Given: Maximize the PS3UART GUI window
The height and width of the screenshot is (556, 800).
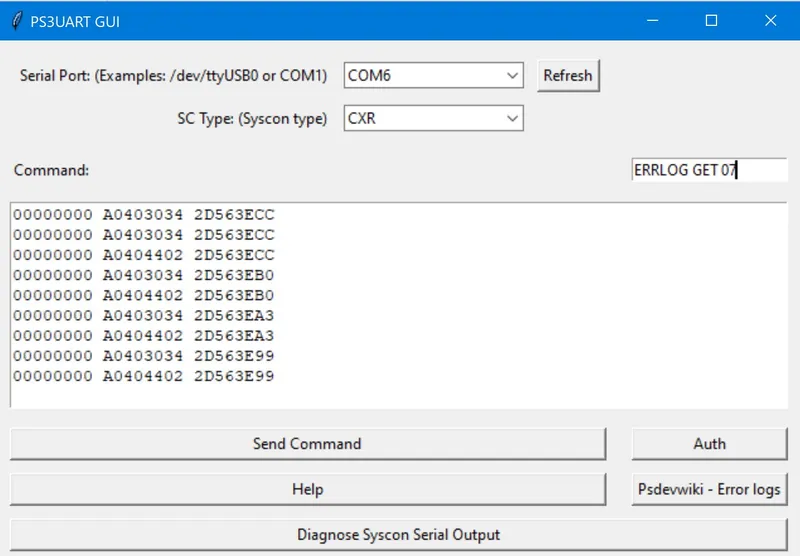Looking at the screenshot, I should [x=711, y=20].
